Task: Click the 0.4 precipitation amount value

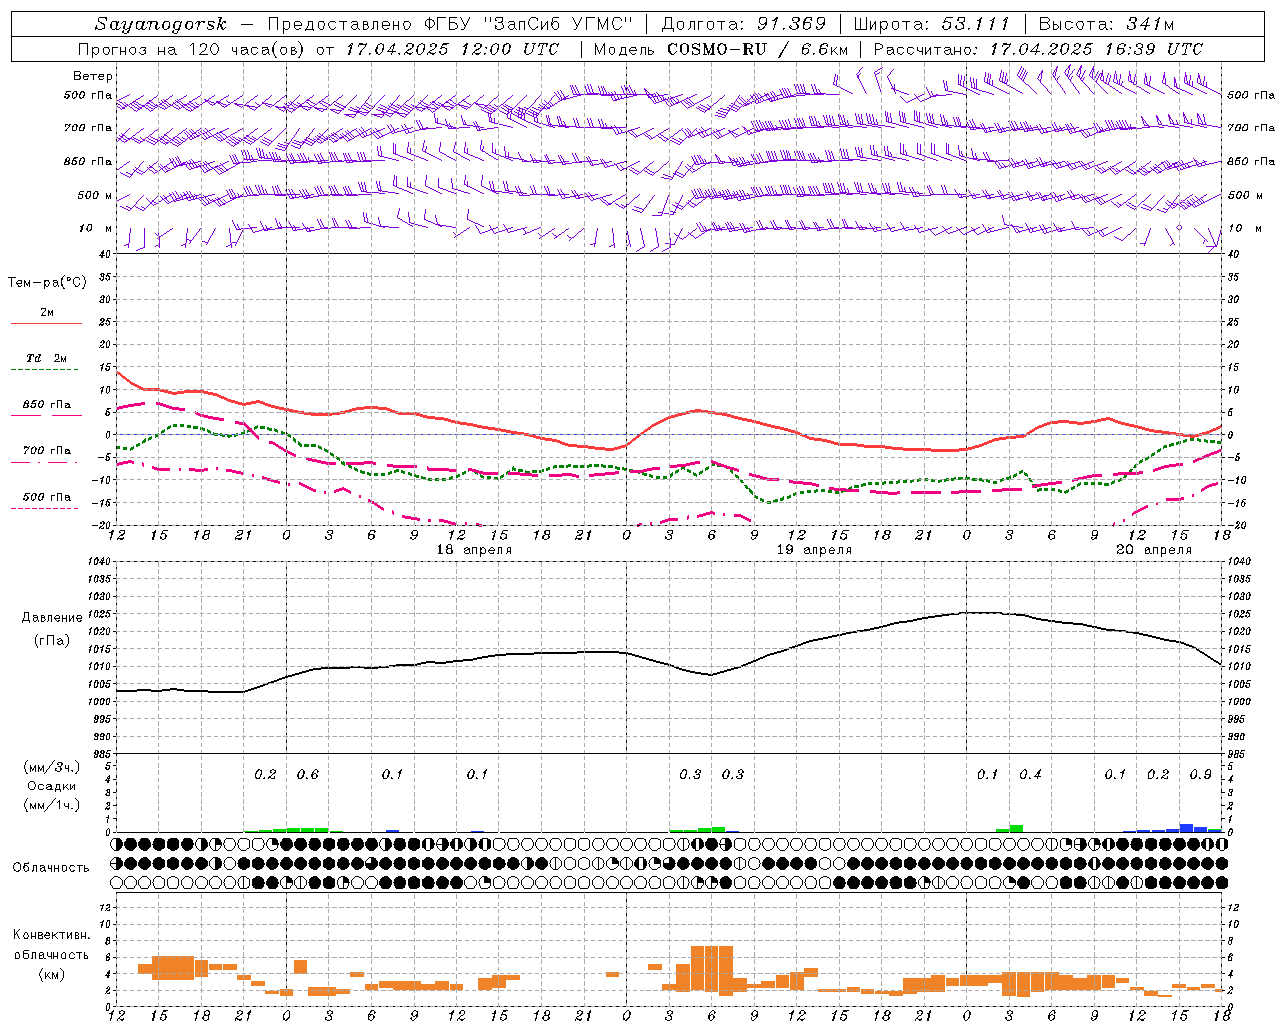Action: coord(1030,775)
